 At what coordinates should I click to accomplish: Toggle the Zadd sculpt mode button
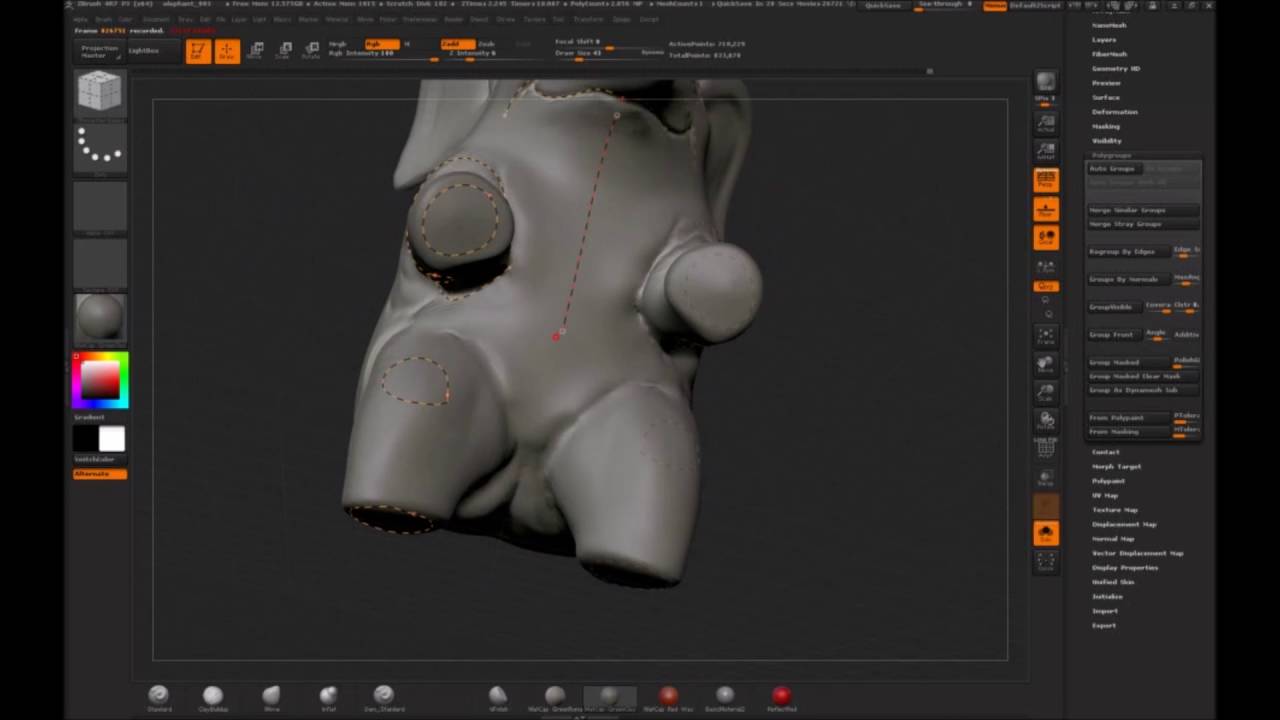coord(458,44)
